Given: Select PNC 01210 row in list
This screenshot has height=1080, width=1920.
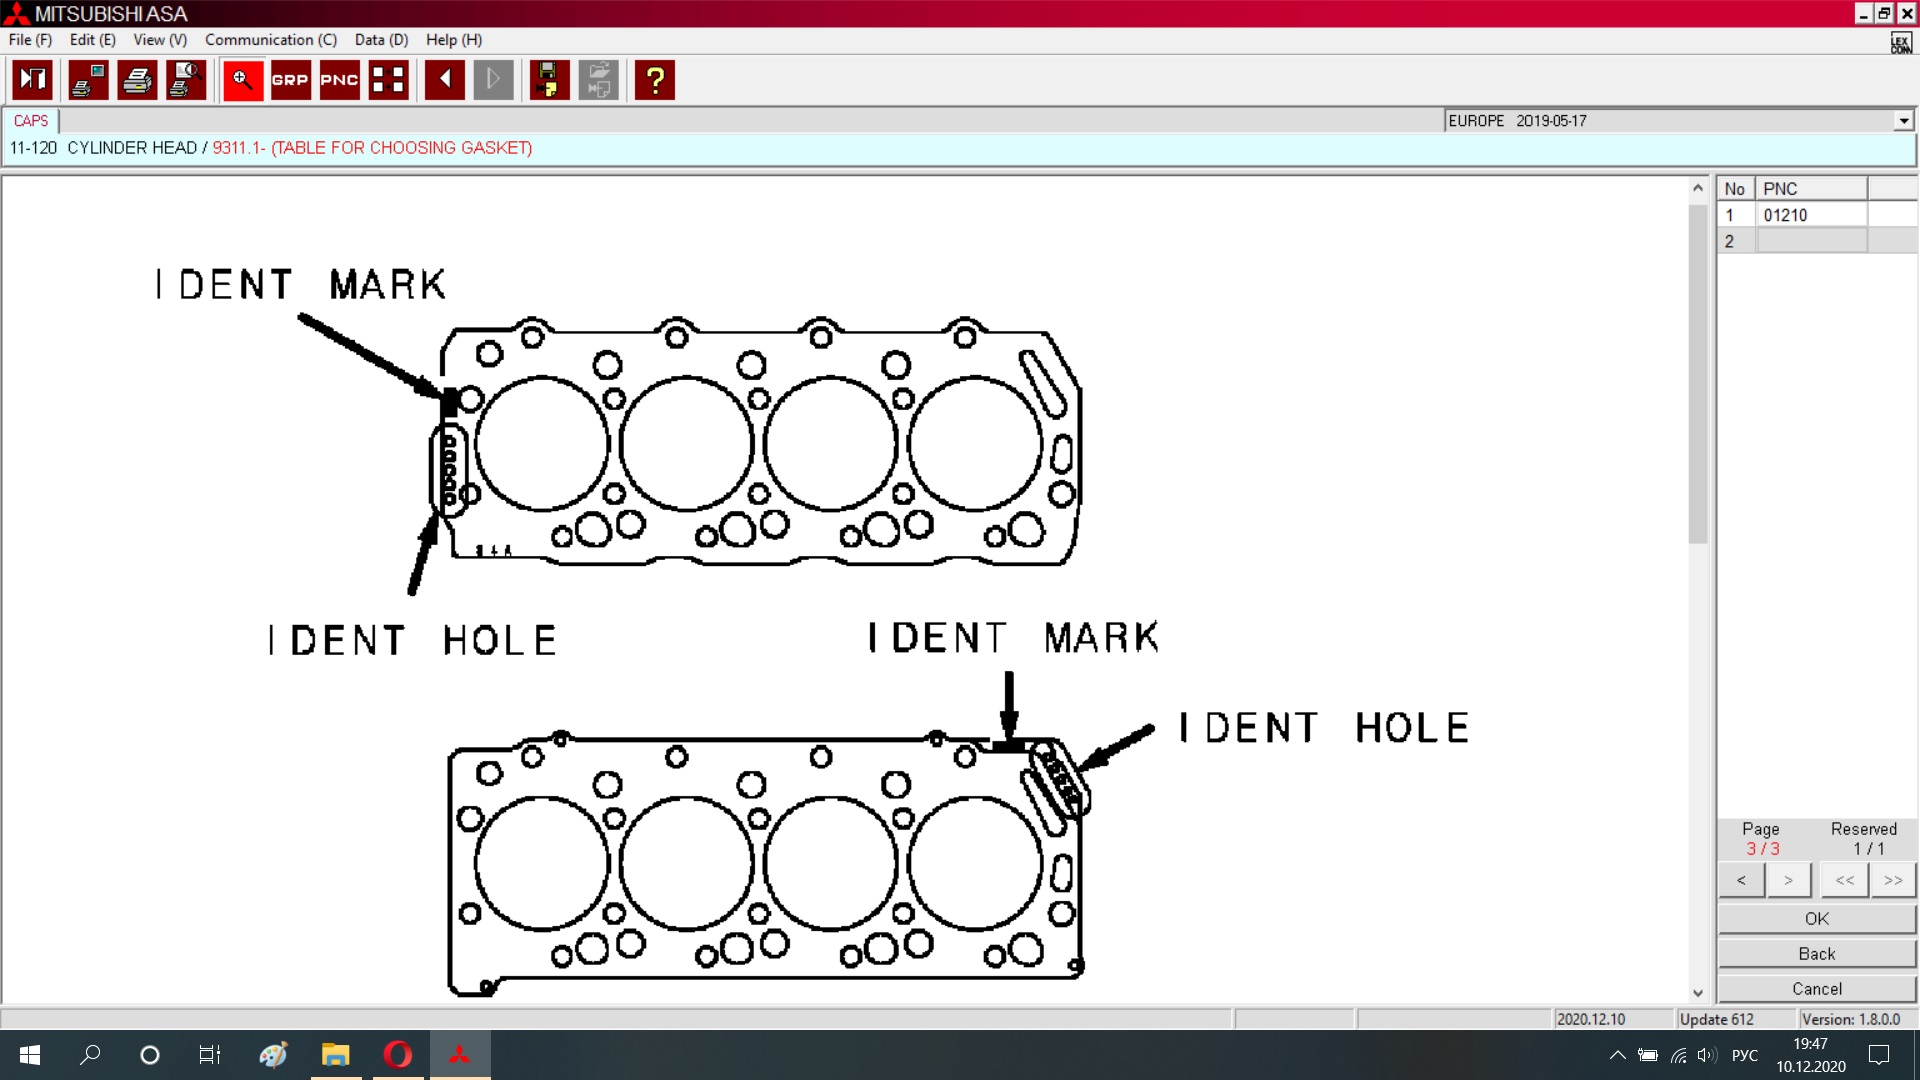Looking at the screenshot, I should pyautogui.click(x=1785, y=215).
